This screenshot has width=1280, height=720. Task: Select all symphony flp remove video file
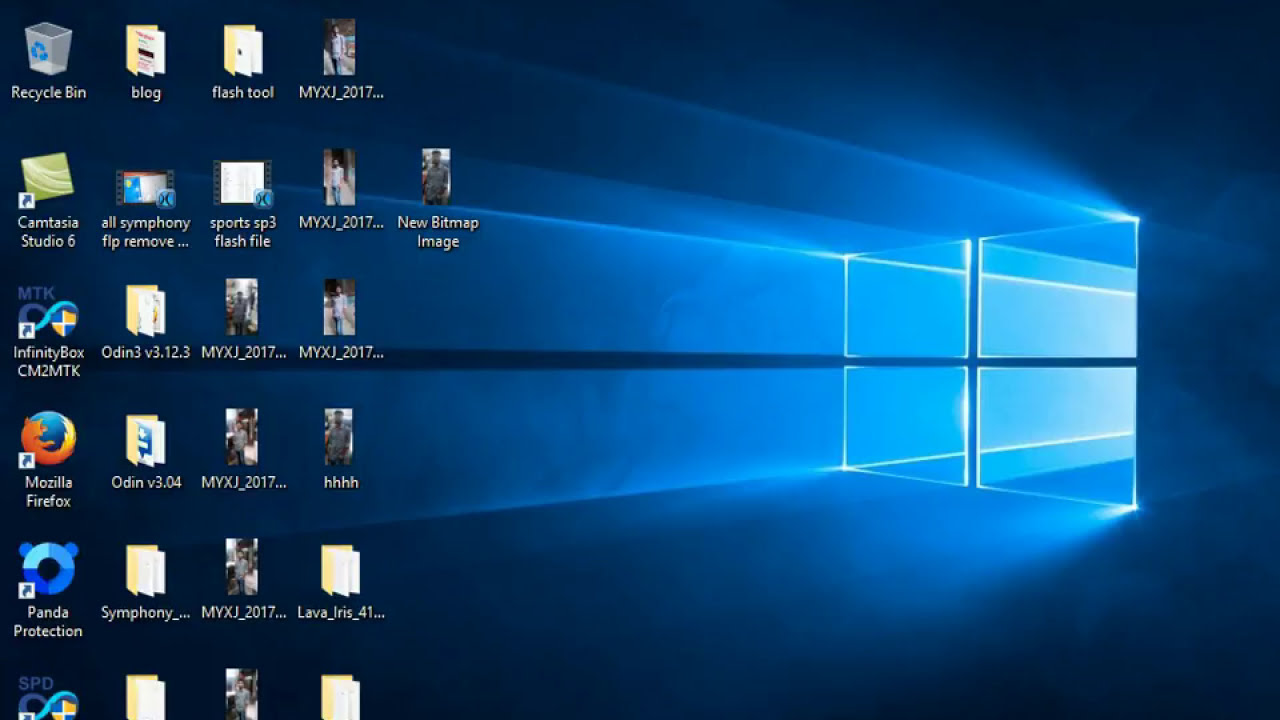(x=146, y=187)
